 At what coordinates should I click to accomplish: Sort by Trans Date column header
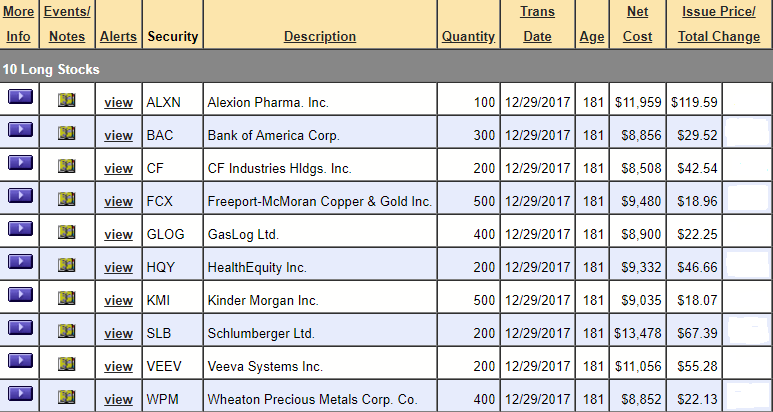(537, 24)
